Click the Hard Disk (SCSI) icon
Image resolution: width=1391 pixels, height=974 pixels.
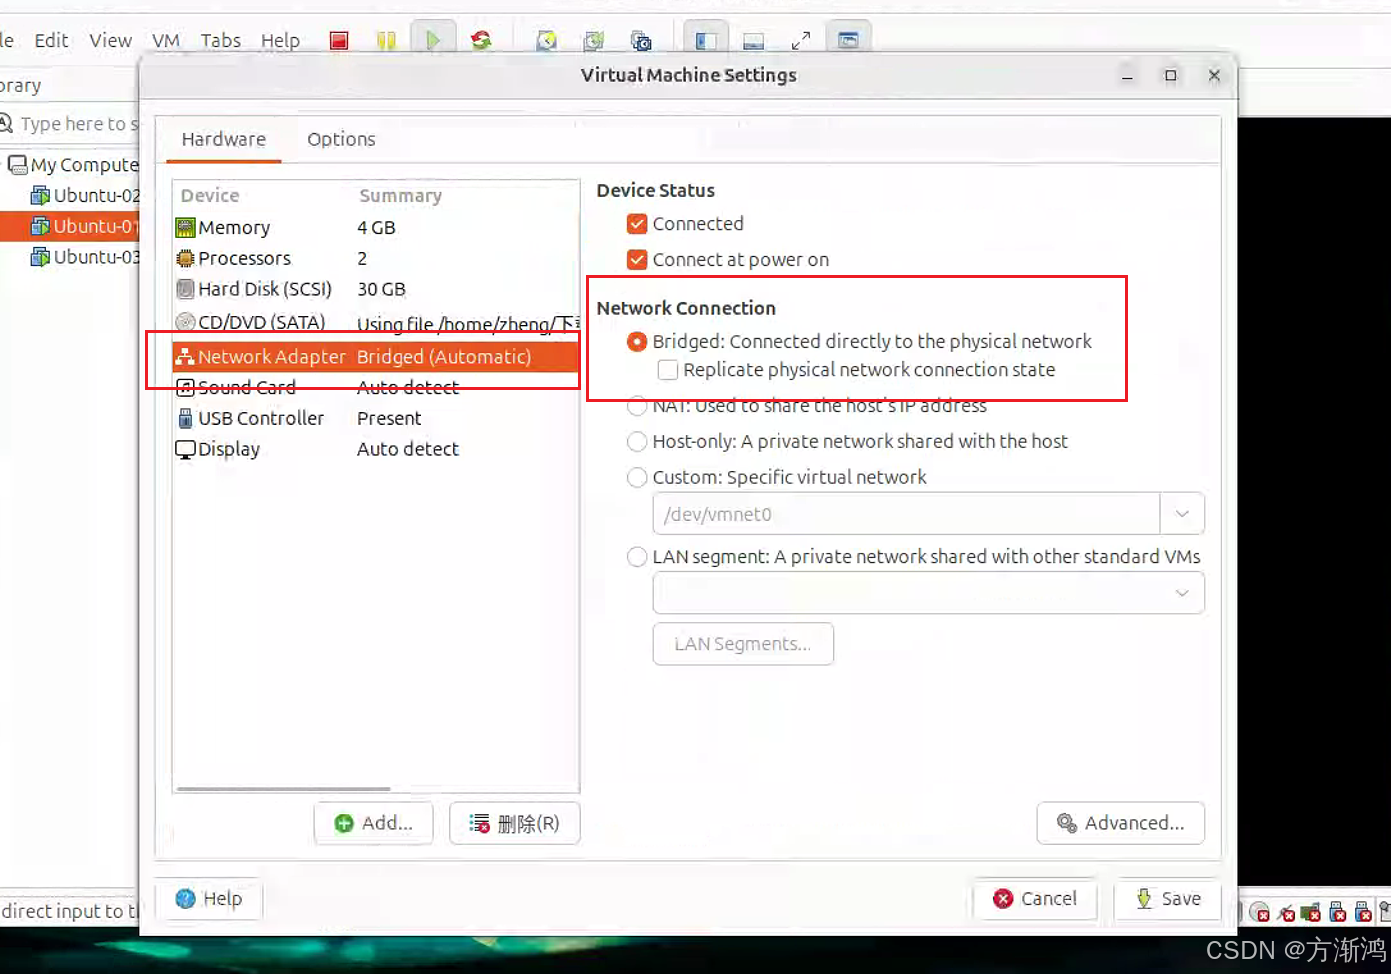pyautogui.click(x=185, y=290)
